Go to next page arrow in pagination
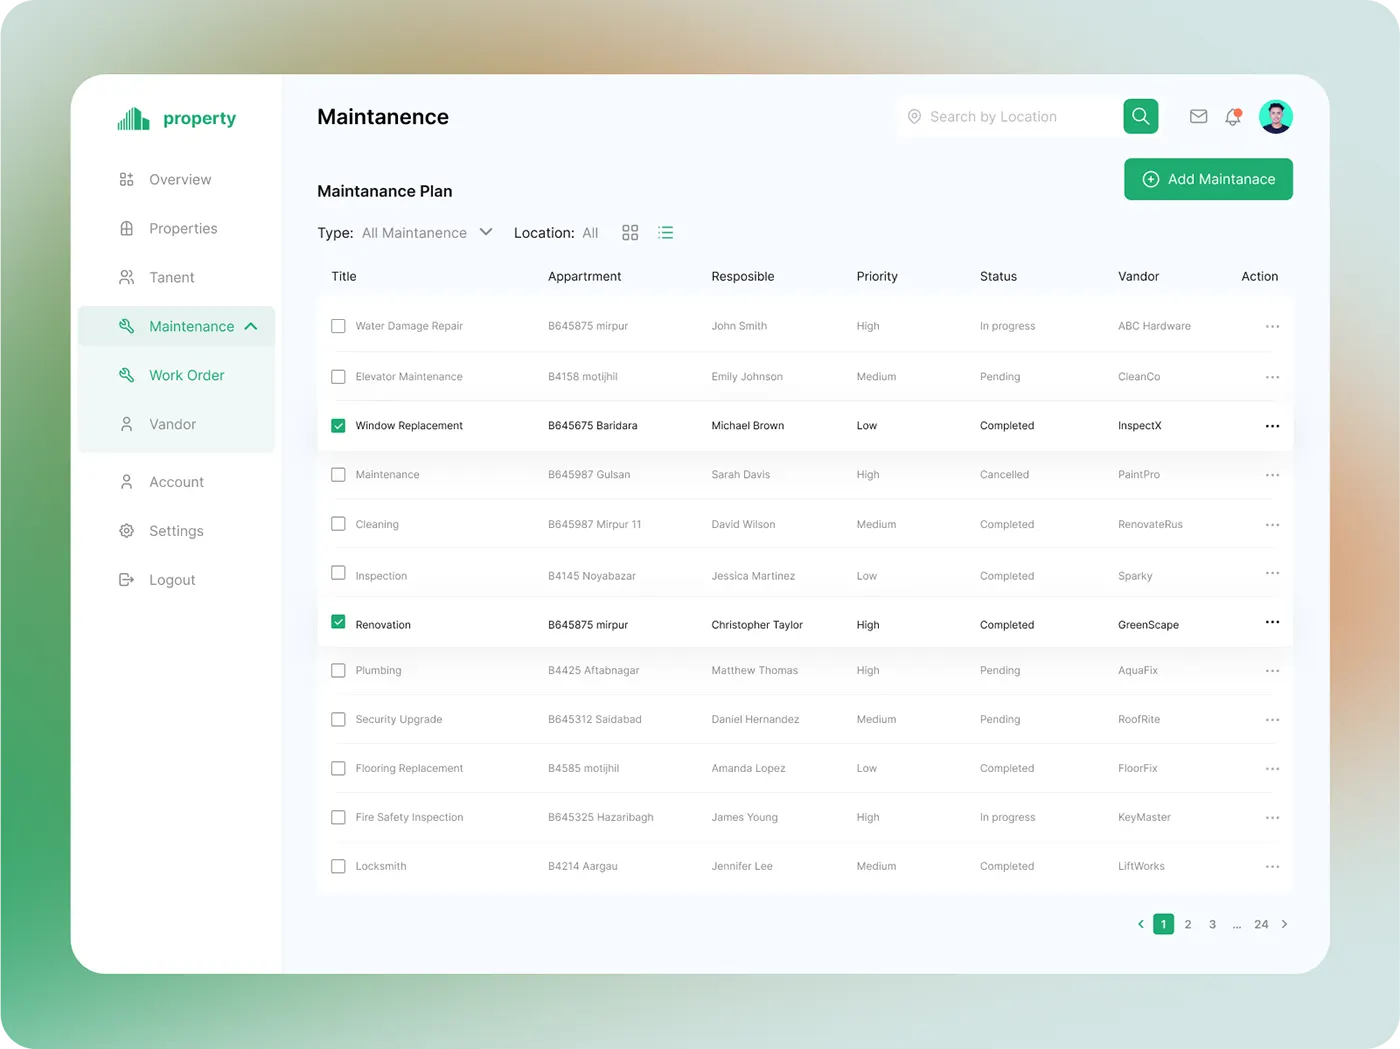This screenshot has height=1049, width=1400. tap(1285, 924)
